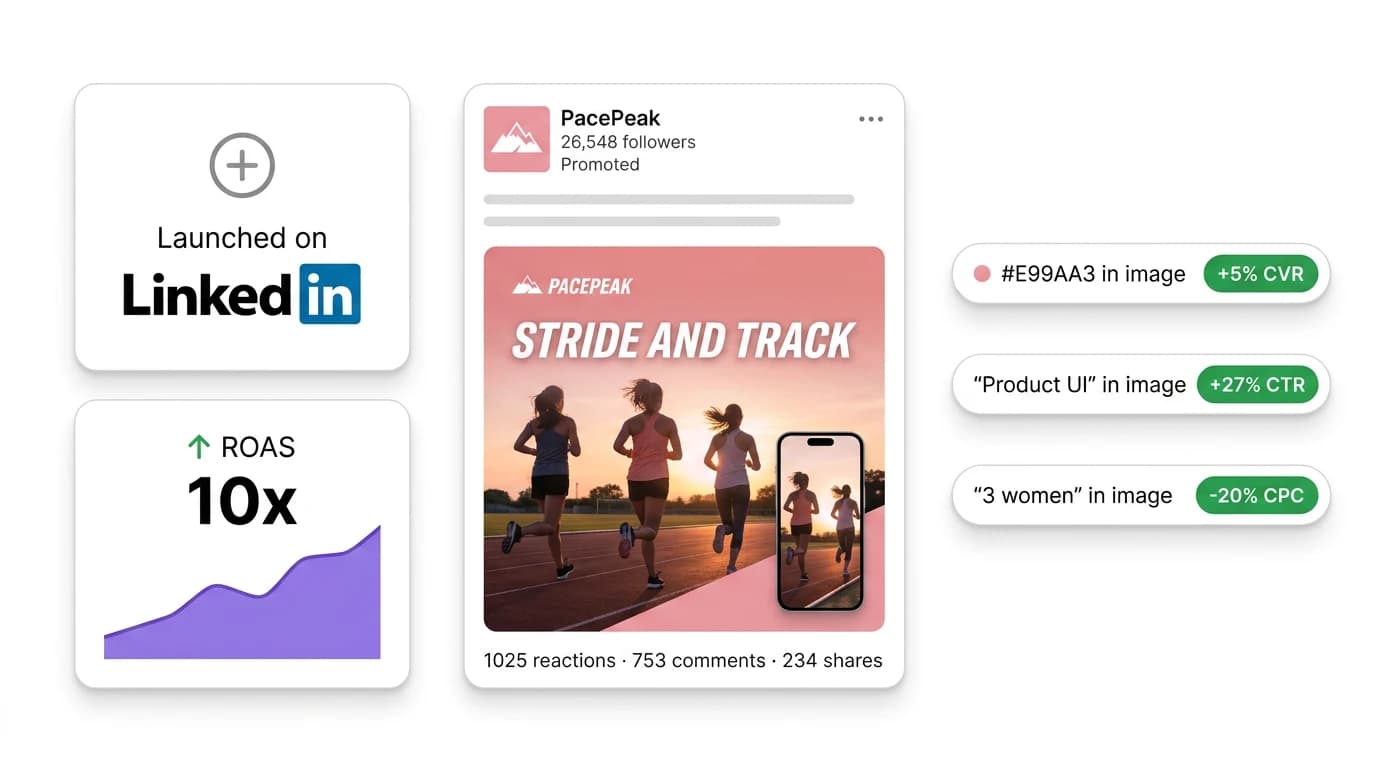This screenshot has height=768, width=1376.
Task: Click the PacePeak follower count link
Action: pos(626,141)
